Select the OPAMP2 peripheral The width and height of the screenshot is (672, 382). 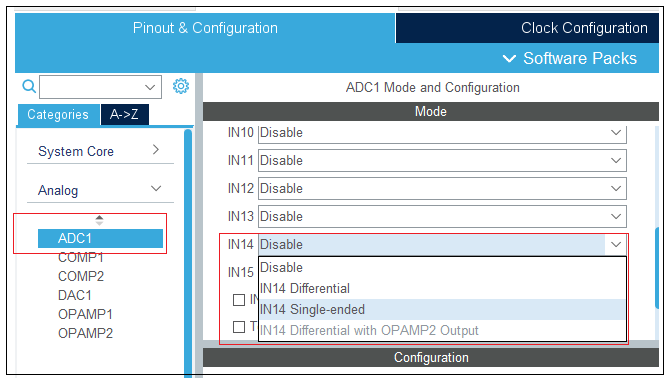click(85, 333)
